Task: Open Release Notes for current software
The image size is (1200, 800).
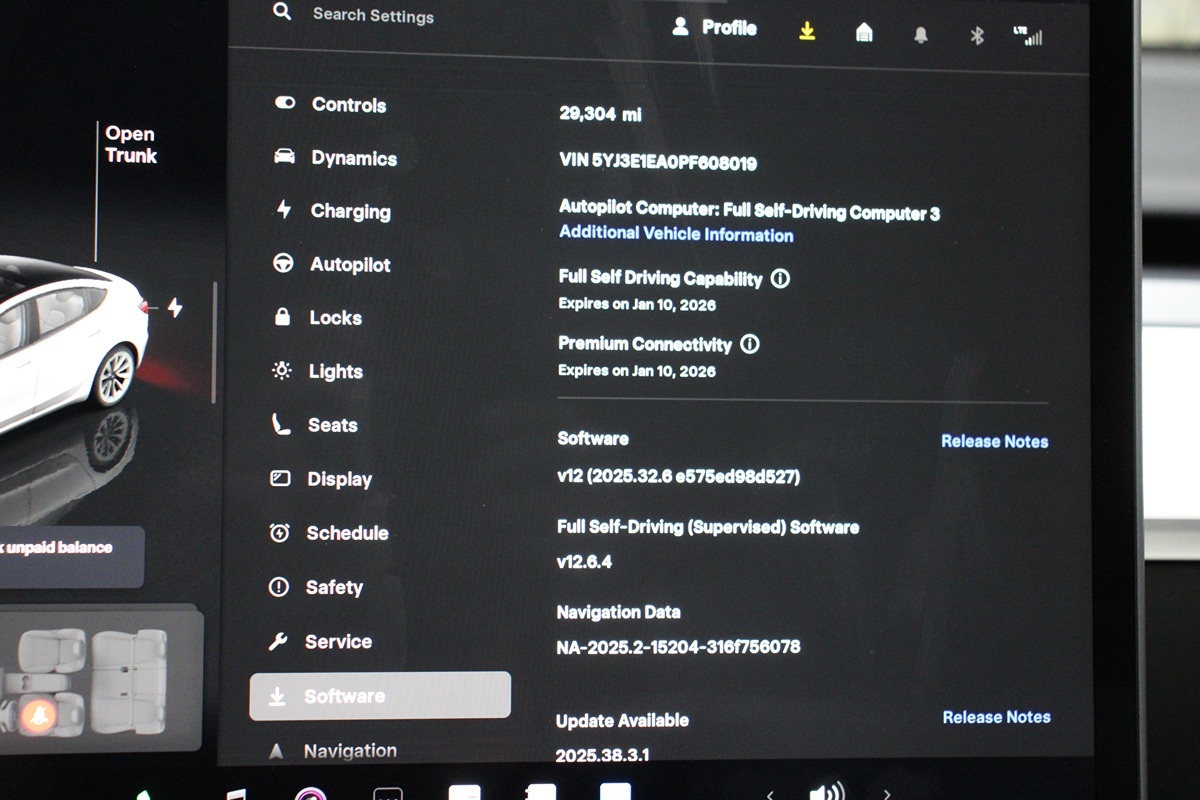Action: tap(994, 441)
